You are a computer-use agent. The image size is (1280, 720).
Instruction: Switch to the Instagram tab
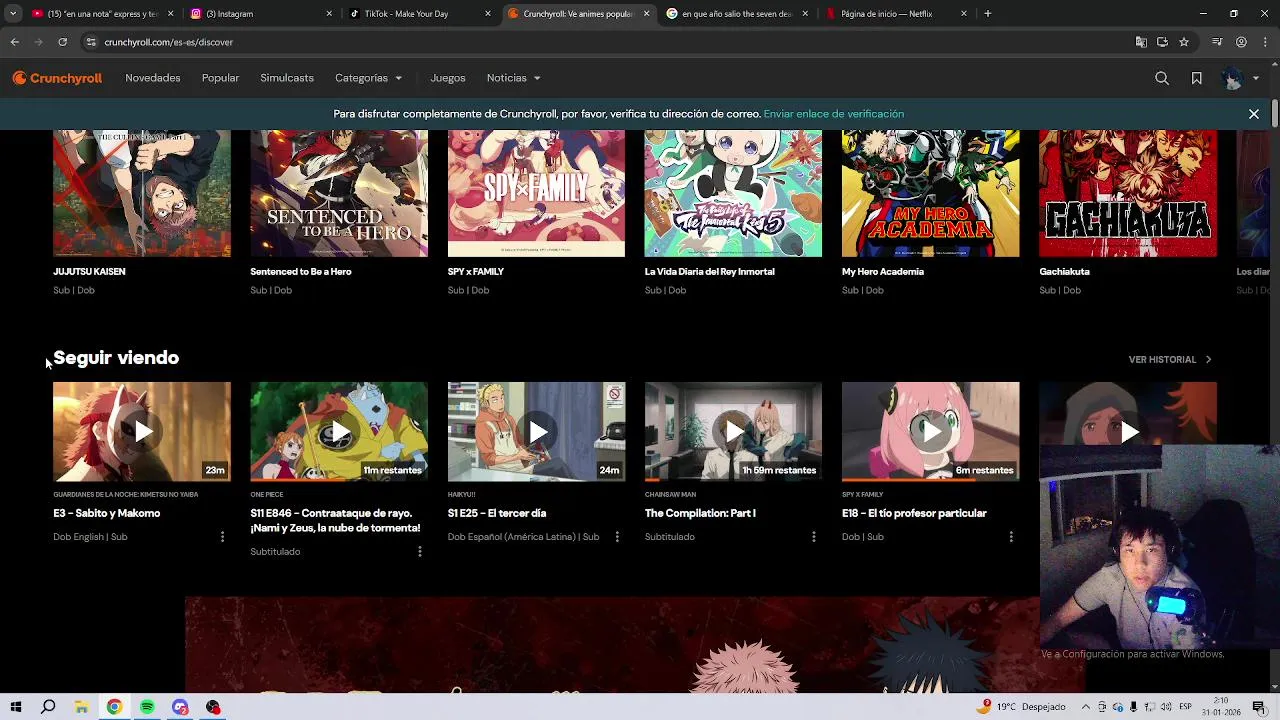(x=260, y=14)
